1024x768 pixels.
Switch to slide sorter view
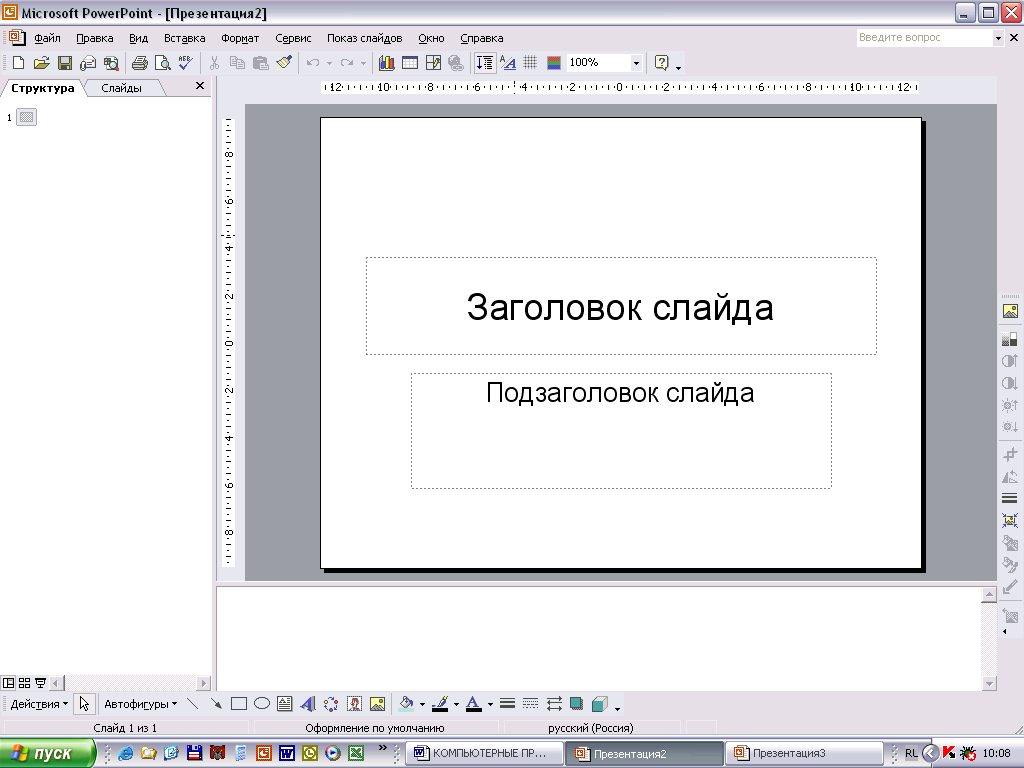(25, 683)
